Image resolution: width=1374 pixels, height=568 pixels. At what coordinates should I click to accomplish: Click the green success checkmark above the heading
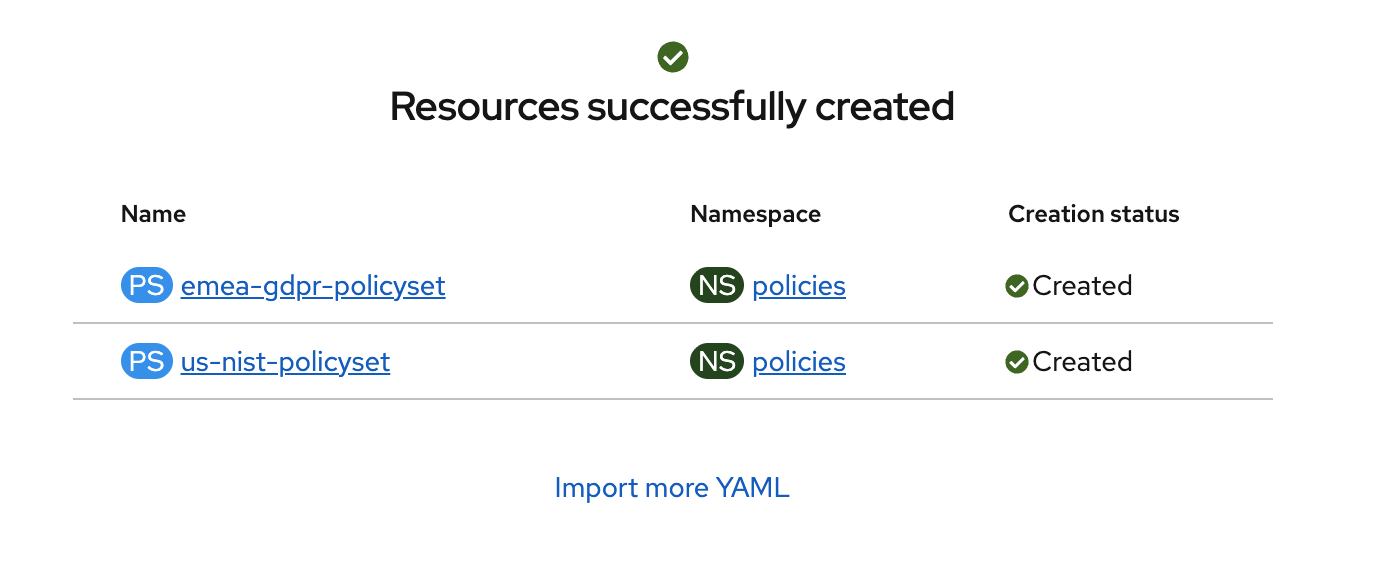coord(673,57)
